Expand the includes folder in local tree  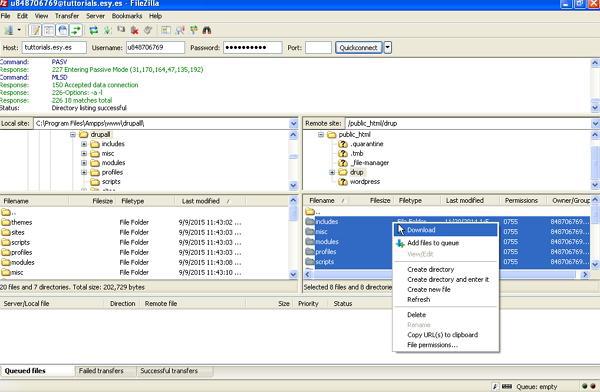tap(84, 144)
